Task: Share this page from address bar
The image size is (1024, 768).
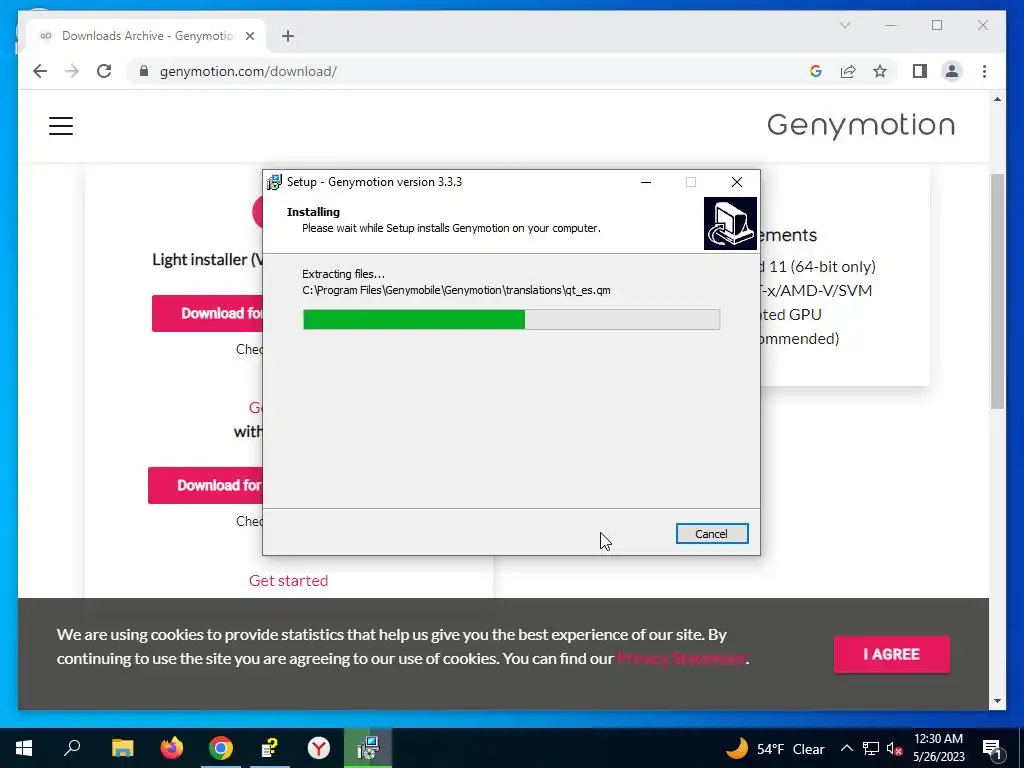Action: pyautogui.click(x=848, y=71)
